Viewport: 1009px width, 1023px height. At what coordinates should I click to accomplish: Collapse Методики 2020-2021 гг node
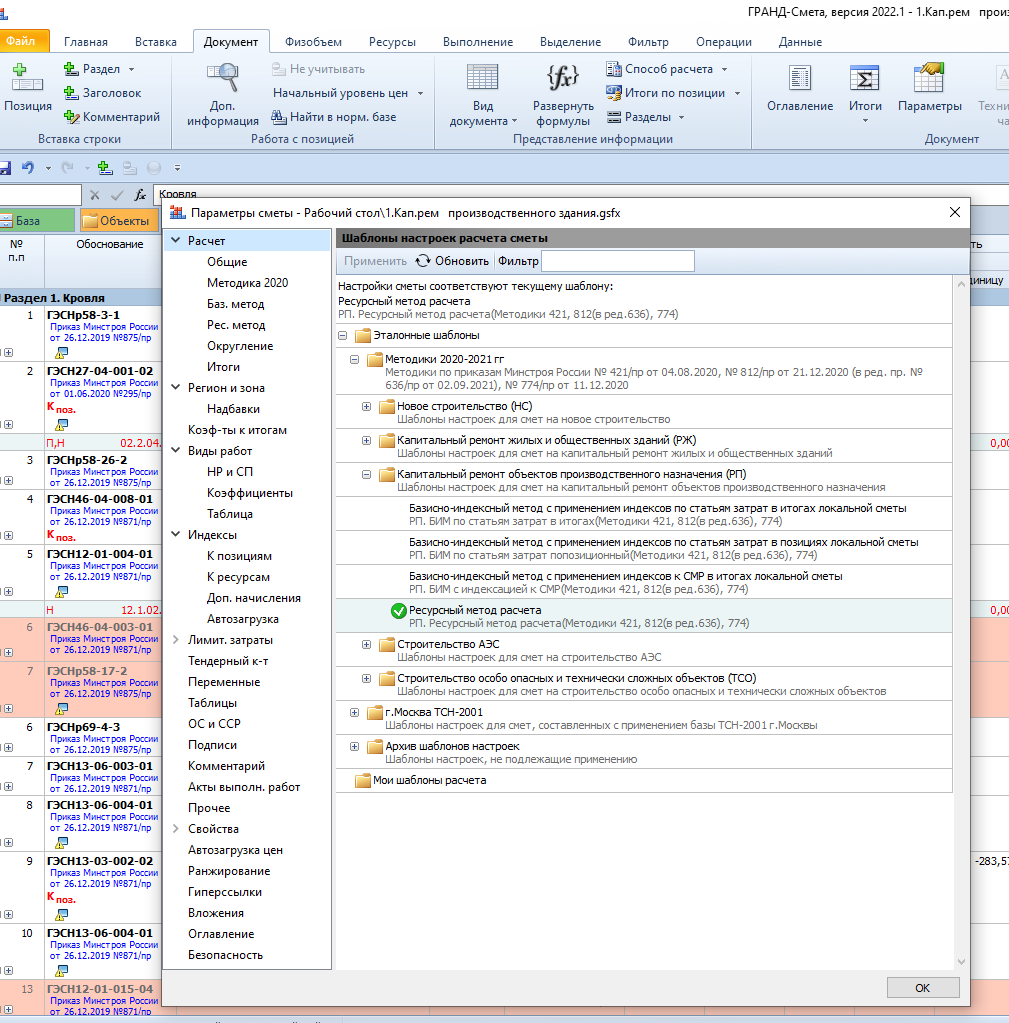354,359
